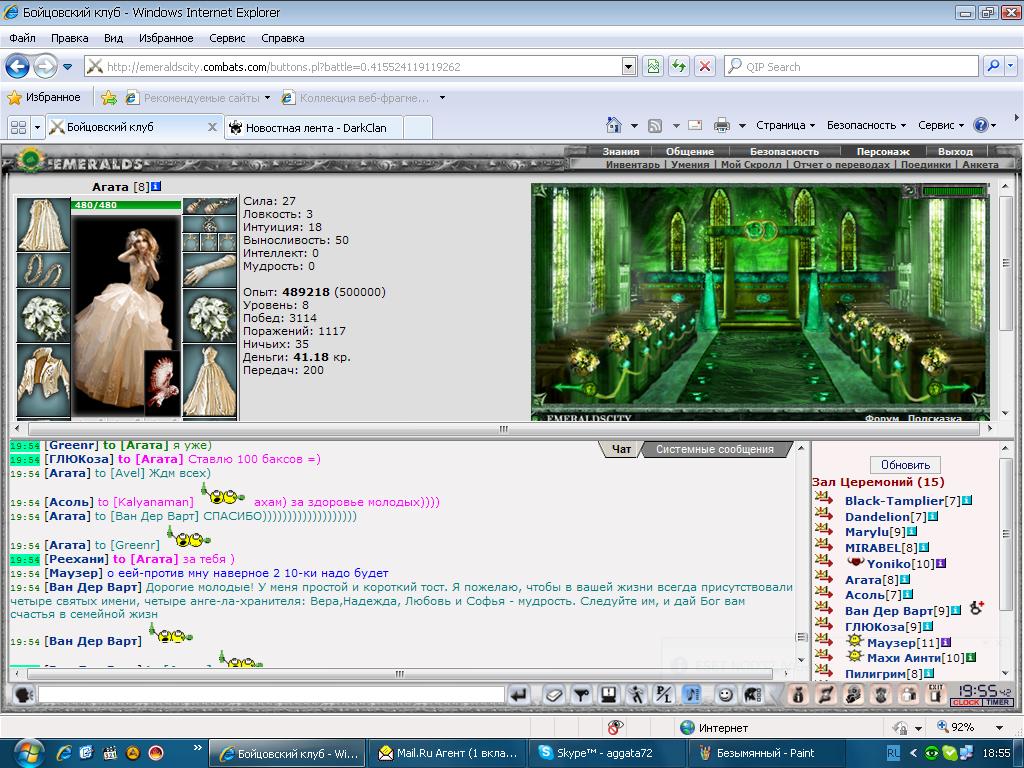Click the info icon next to Агата header
The image size is (1024, 768).
(x=155, y=187)
